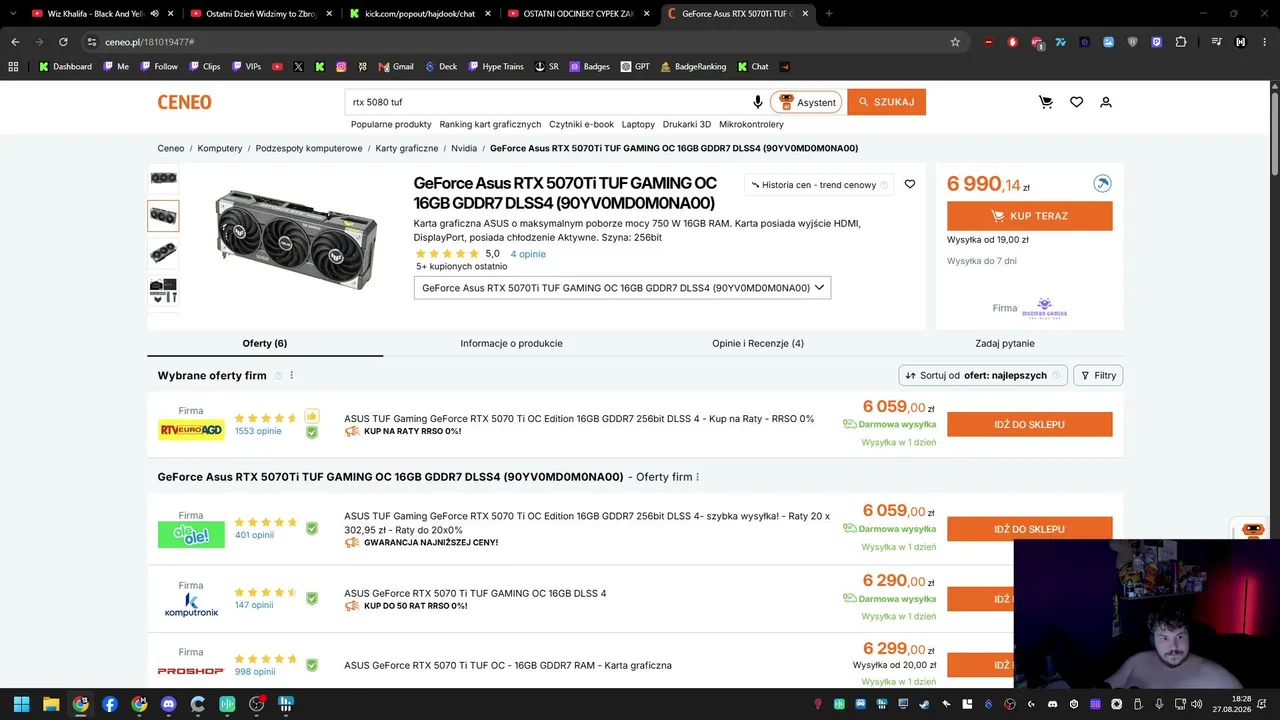The width and height of the screenshot is (1280, 720).
Task: Open the 'Oferty (6)' tab
Action: (x=265, y=343)
